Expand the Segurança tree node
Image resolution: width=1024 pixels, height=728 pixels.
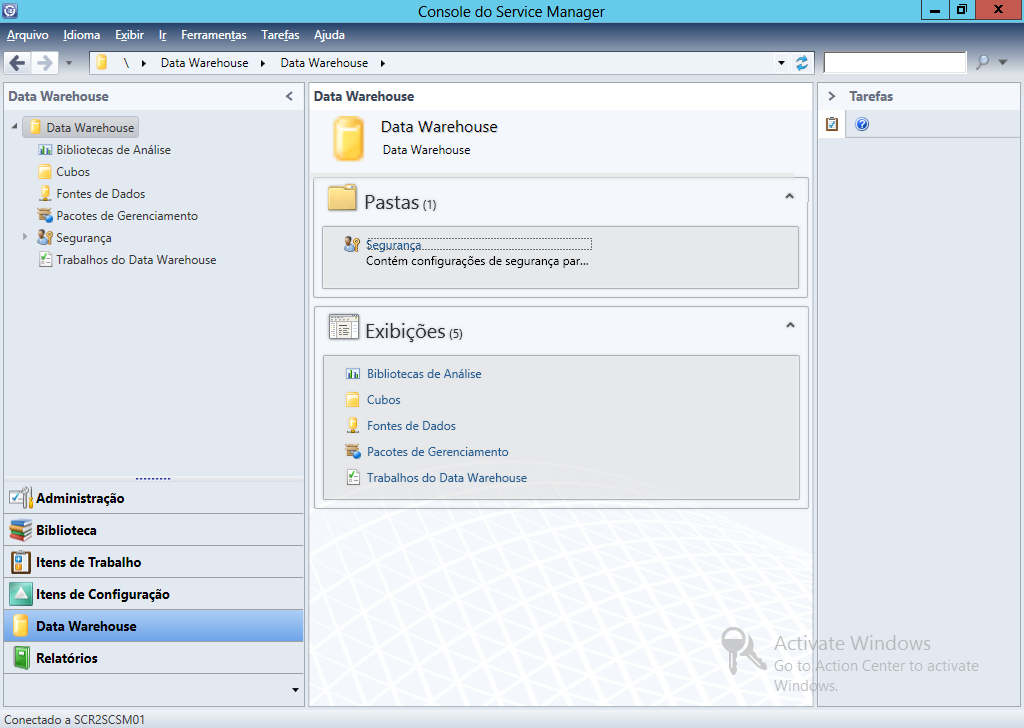25,237
